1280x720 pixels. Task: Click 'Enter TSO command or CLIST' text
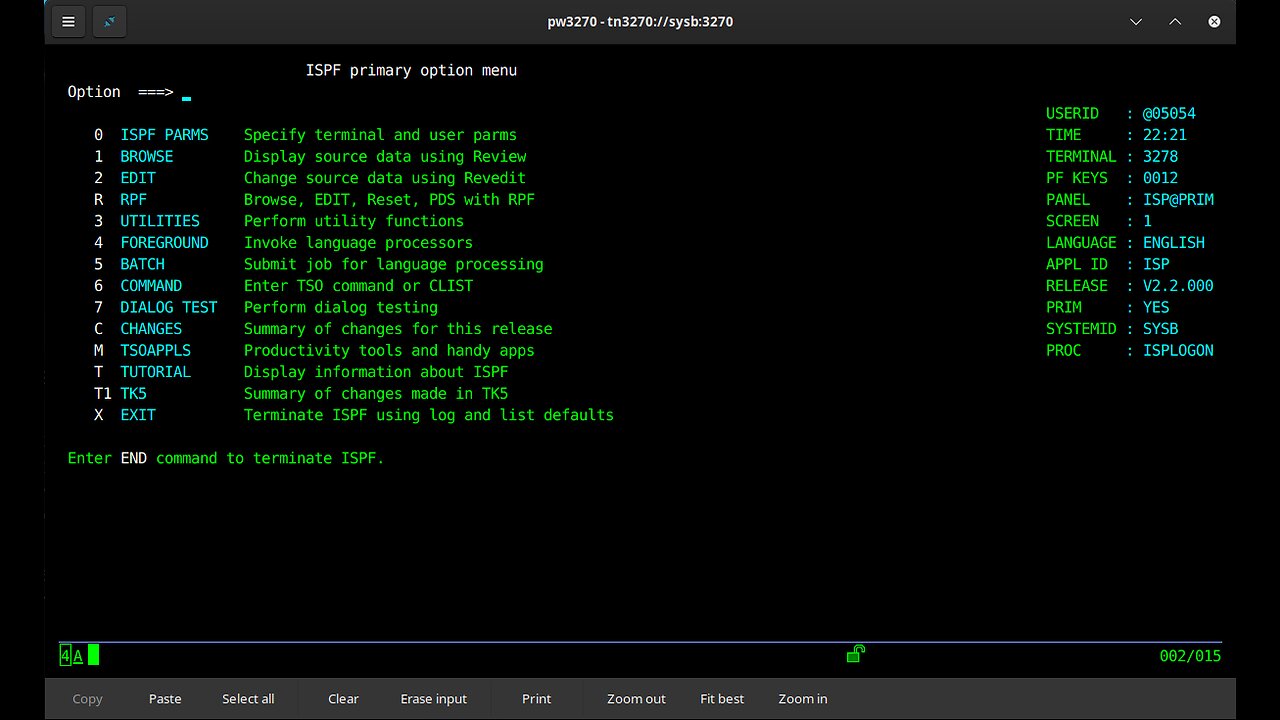point(358,286)
